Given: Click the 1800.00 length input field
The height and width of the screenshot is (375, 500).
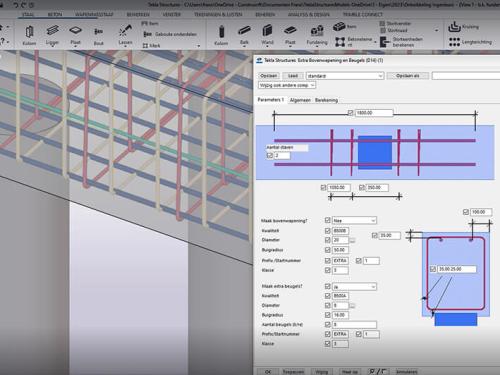Looking at the screenshot, I should [x=374, y=113].
